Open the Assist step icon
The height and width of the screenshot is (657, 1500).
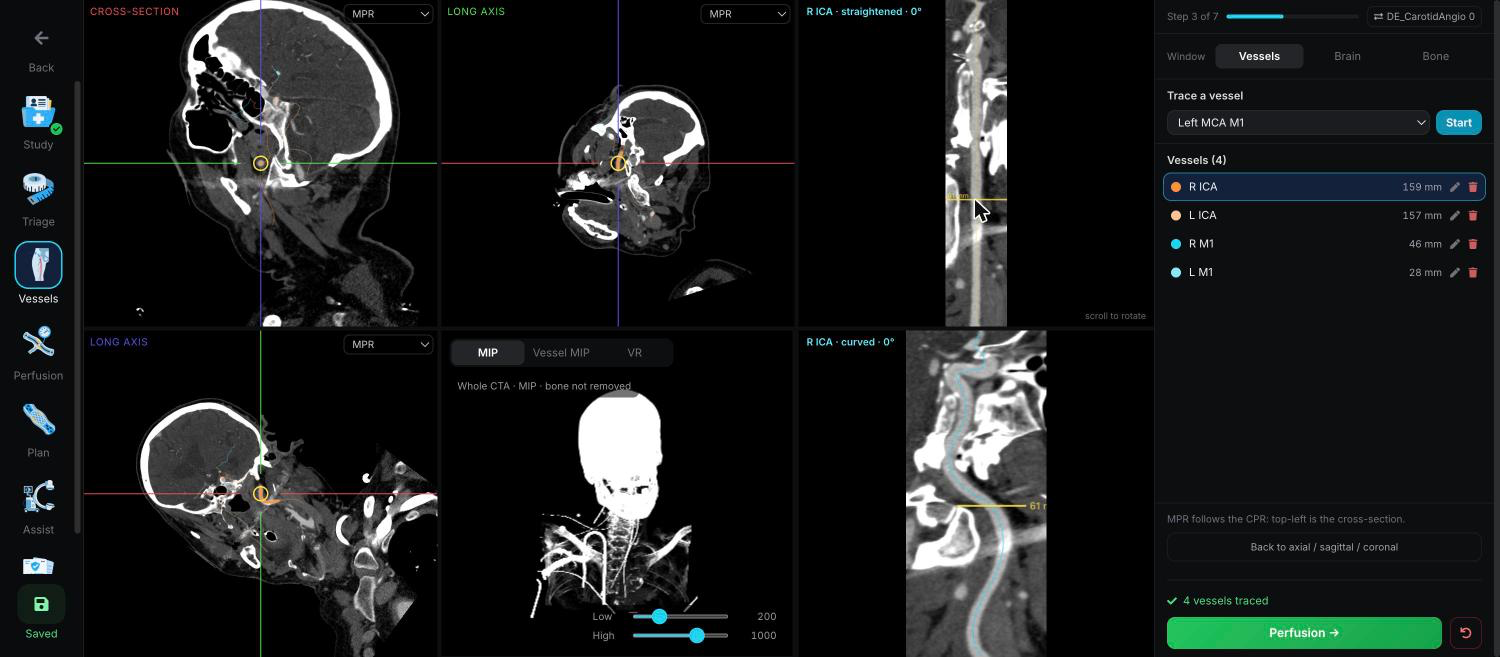(x=39, y=496)
